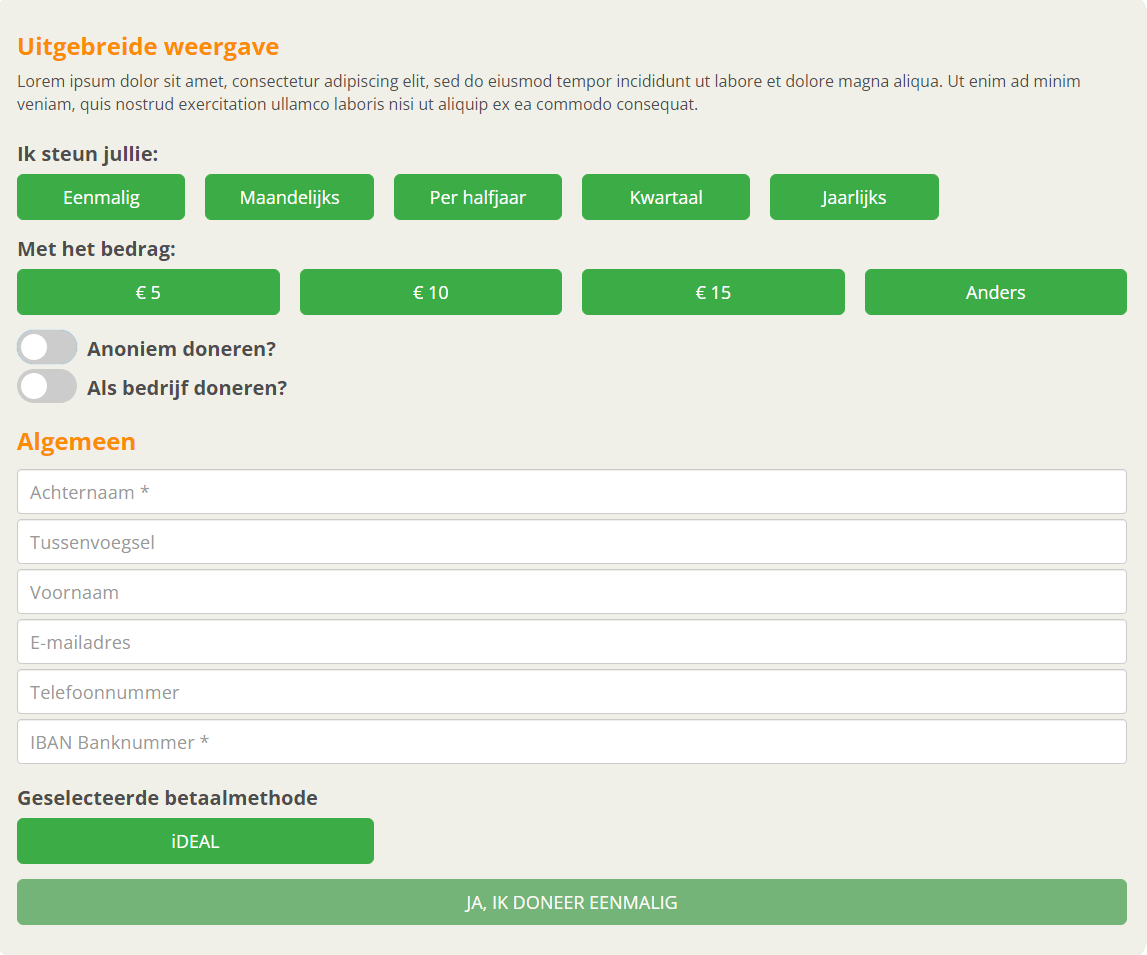Click Anders to enter custom amount
Viewport: 1147px width, 955px height.
[x=995, y=292]
